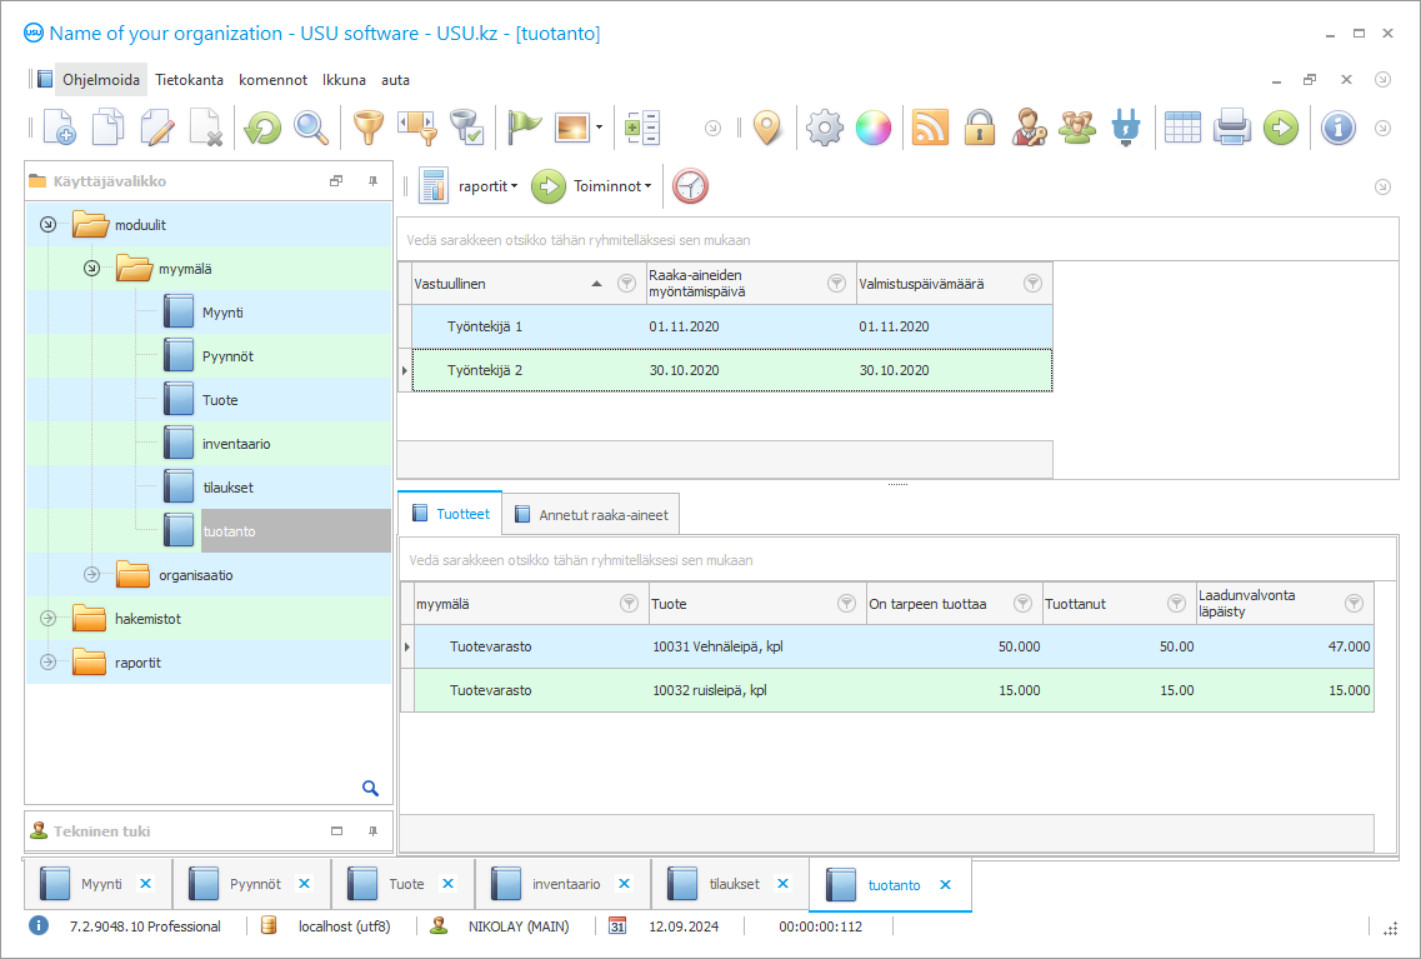Viewport: 1421px width, 959px height.
Task: Click the funnel with checkmark icon
Action: [467, 128]
